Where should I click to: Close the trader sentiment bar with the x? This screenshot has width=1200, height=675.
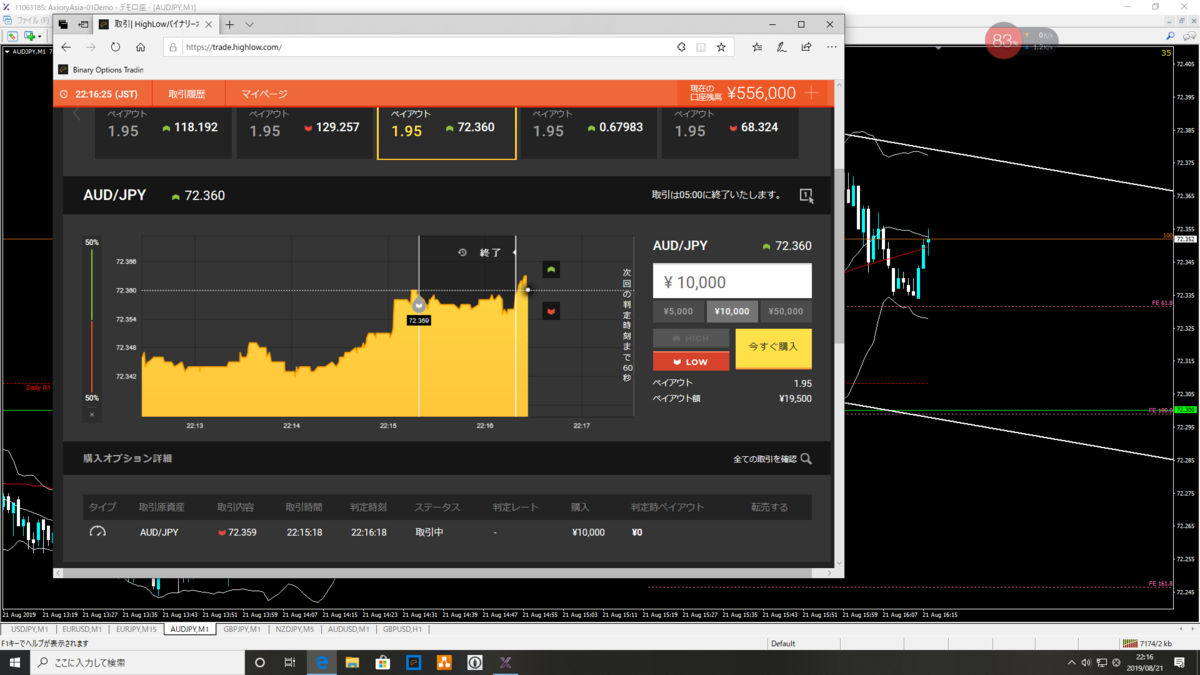[92, 414]
